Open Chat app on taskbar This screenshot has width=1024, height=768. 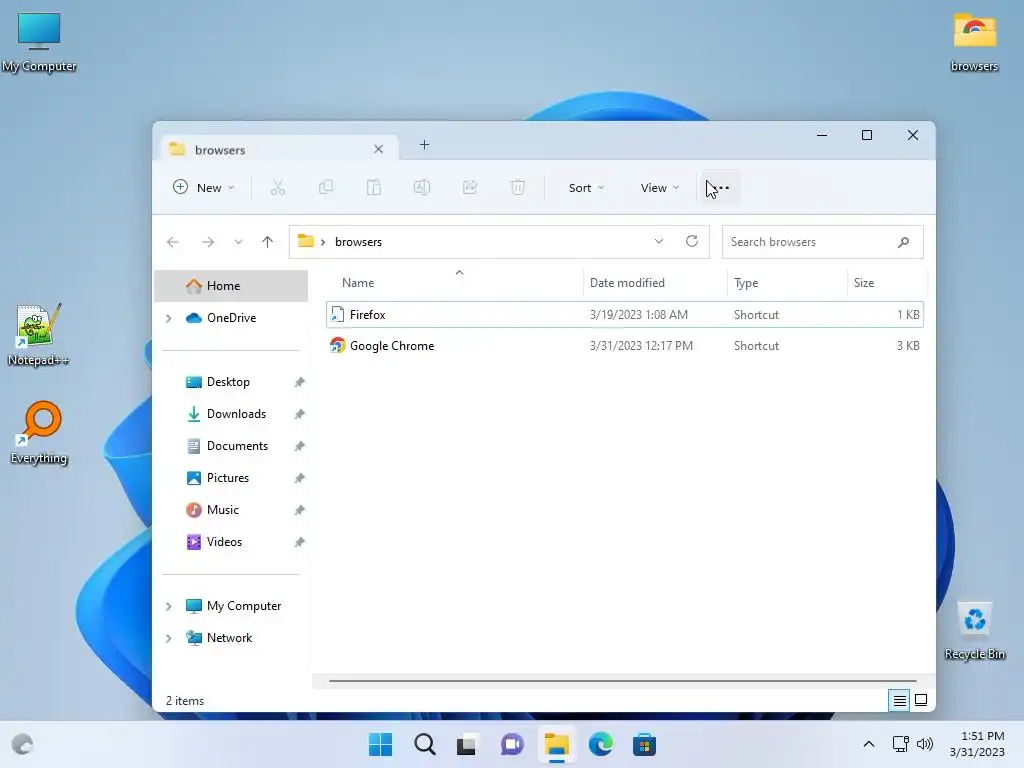[x=512, y=744]
